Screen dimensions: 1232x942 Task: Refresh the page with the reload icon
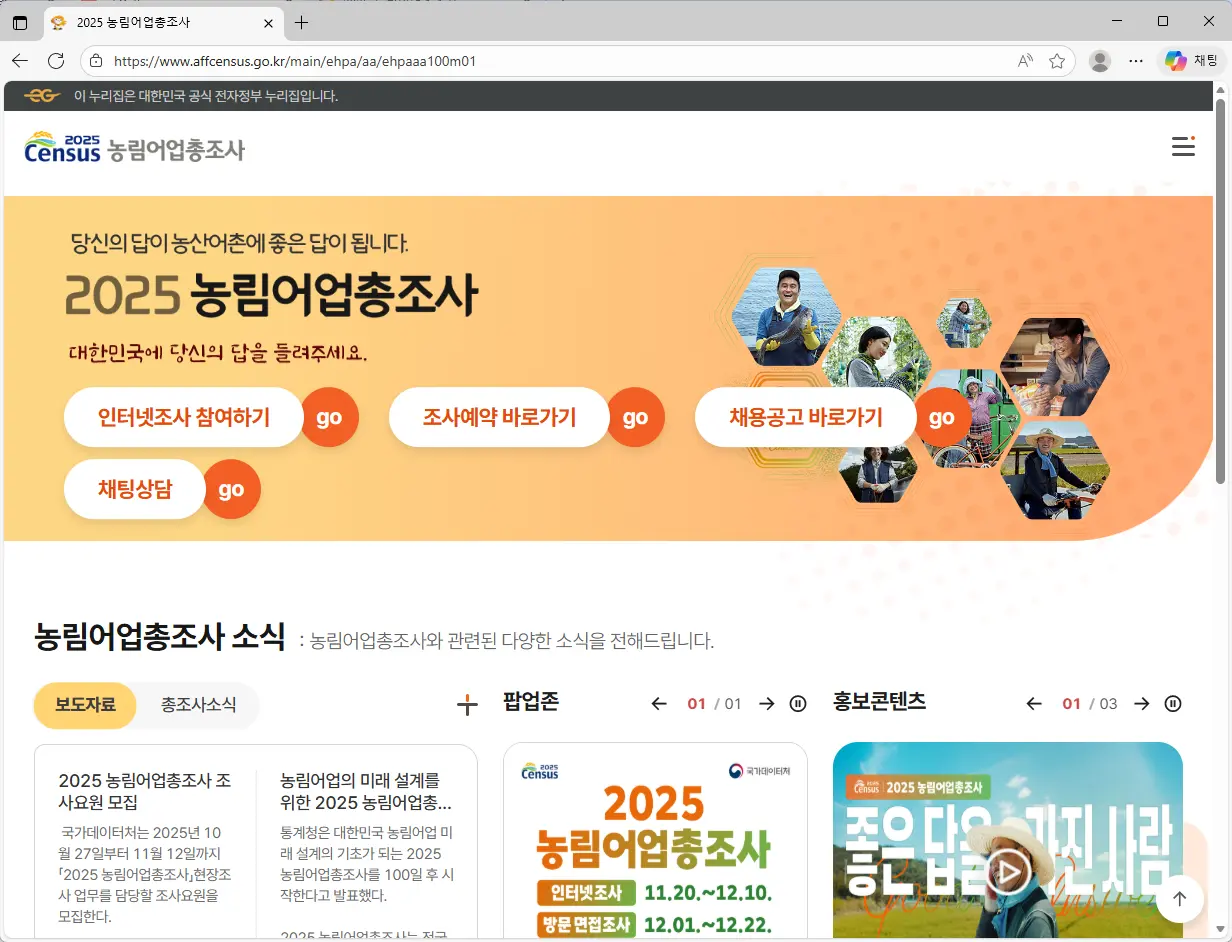point(57,60)
